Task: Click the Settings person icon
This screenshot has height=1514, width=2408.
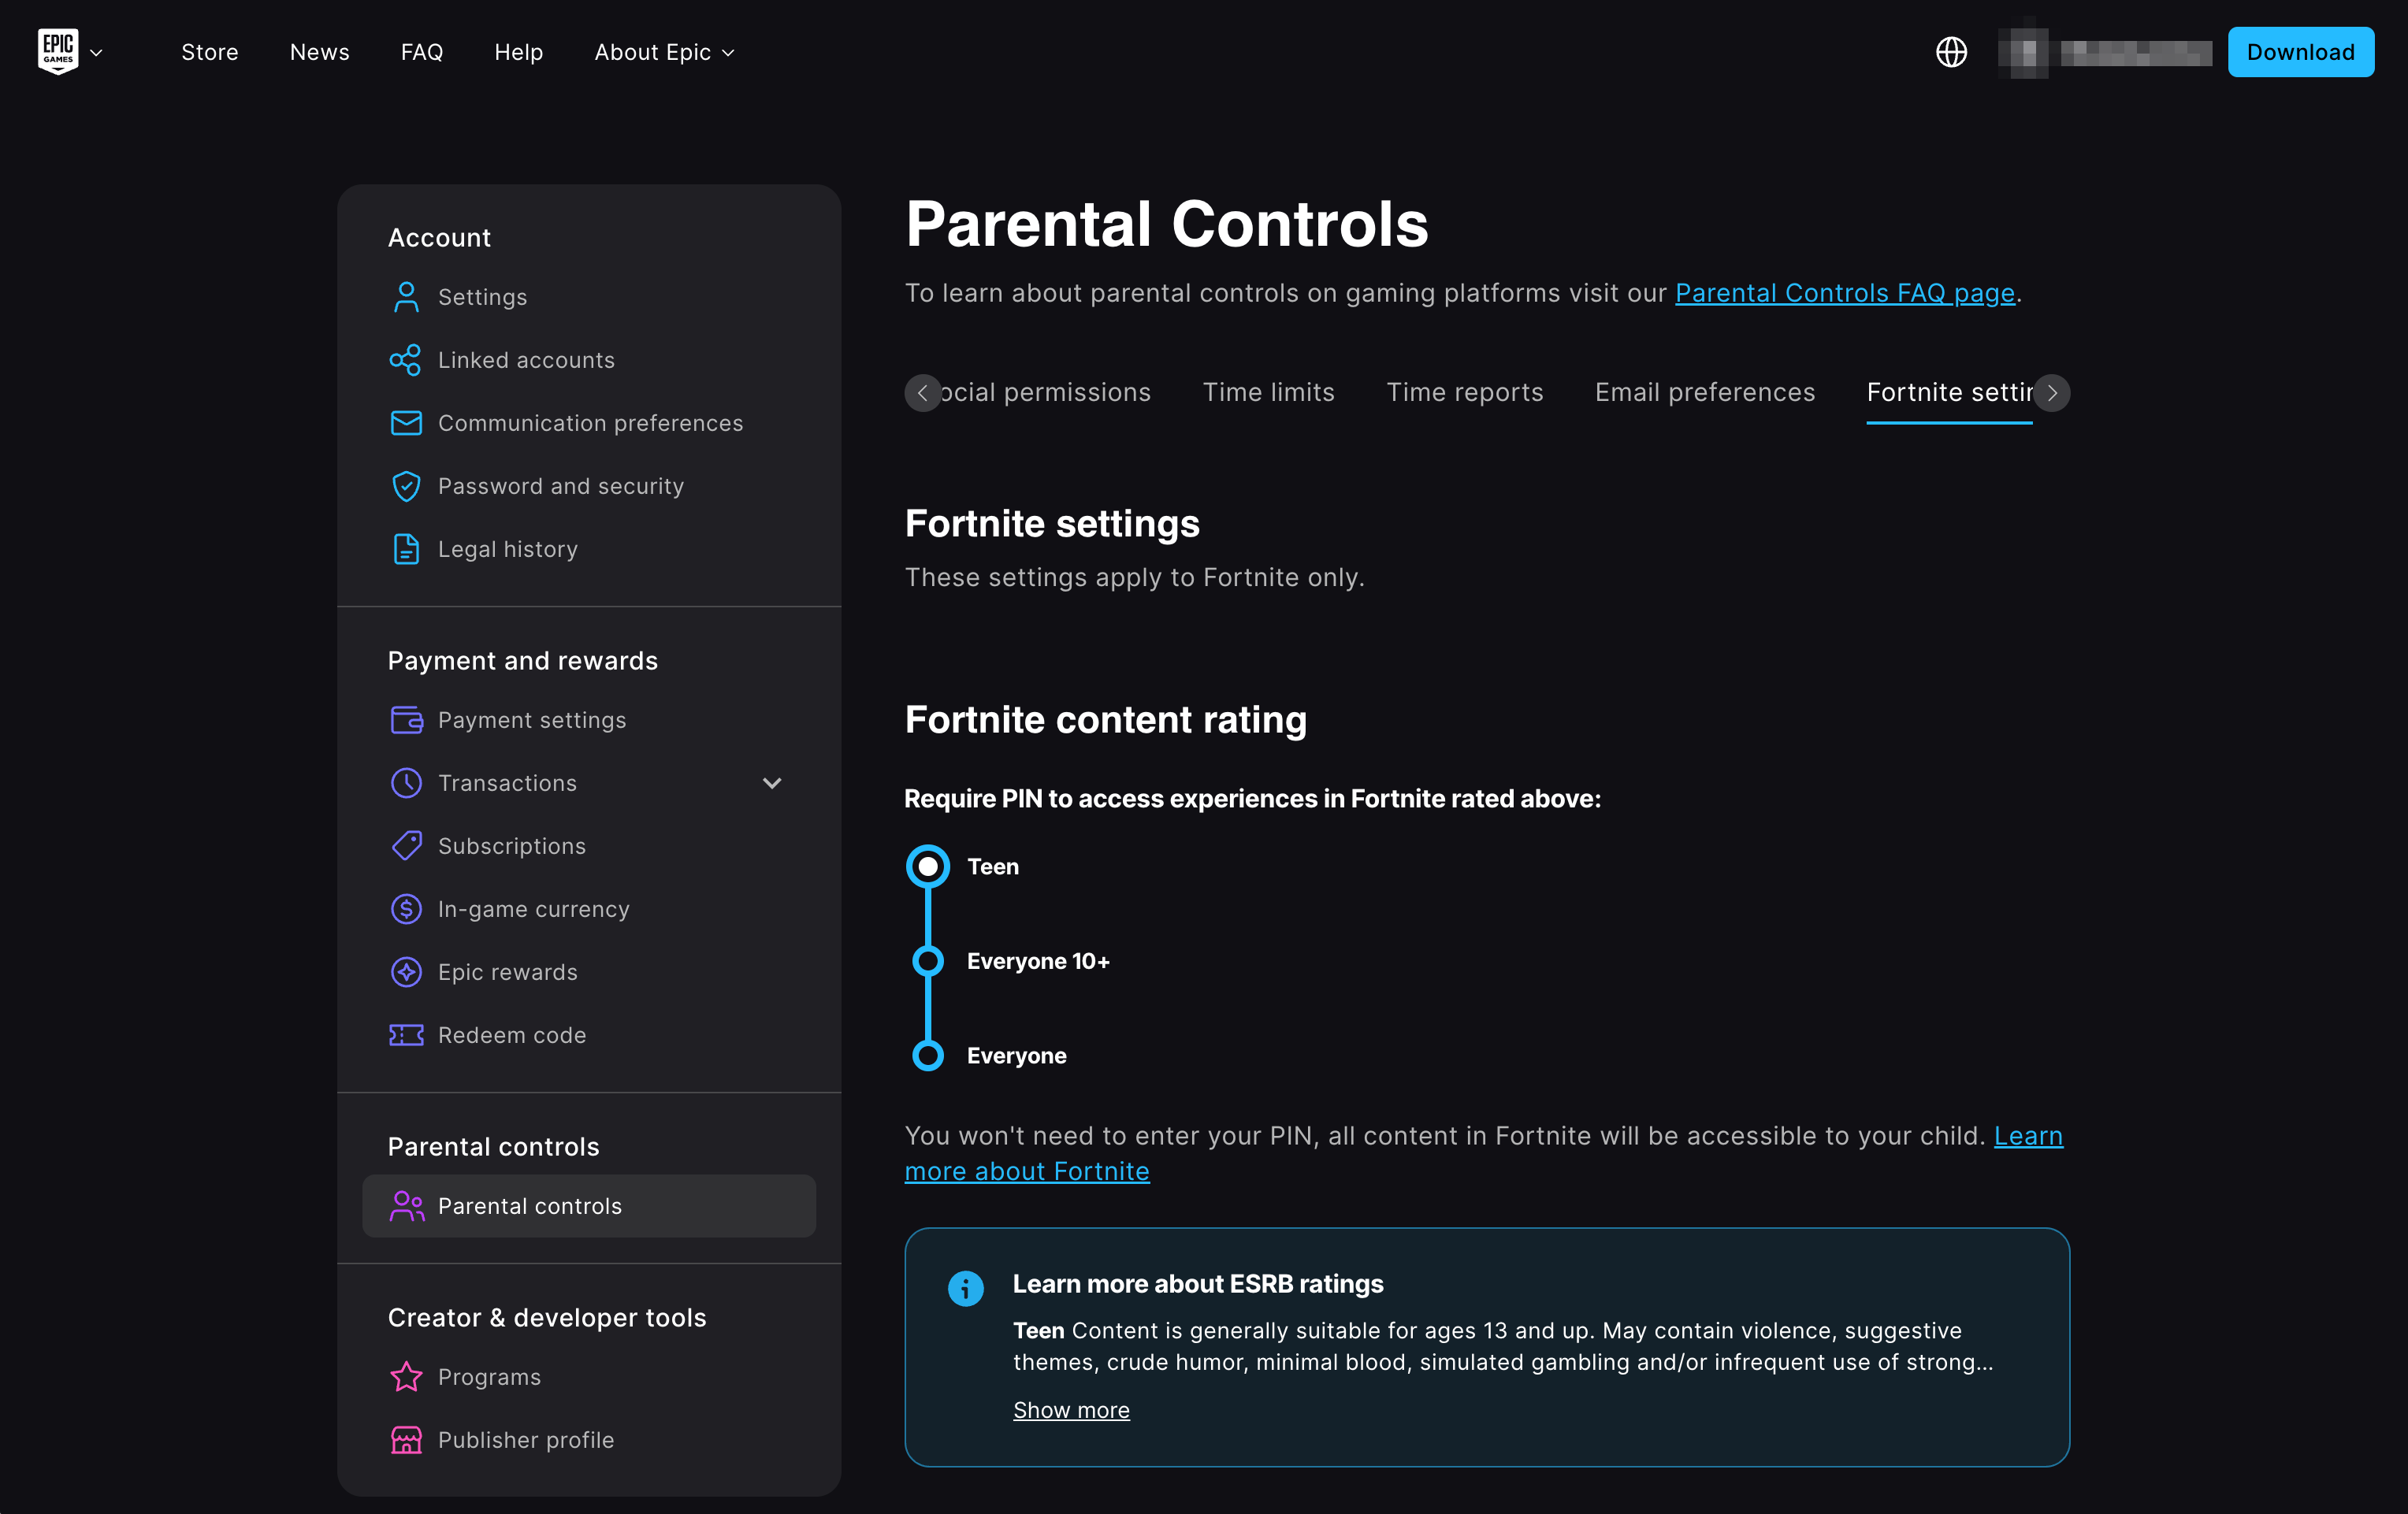Action: coord(406,297)
